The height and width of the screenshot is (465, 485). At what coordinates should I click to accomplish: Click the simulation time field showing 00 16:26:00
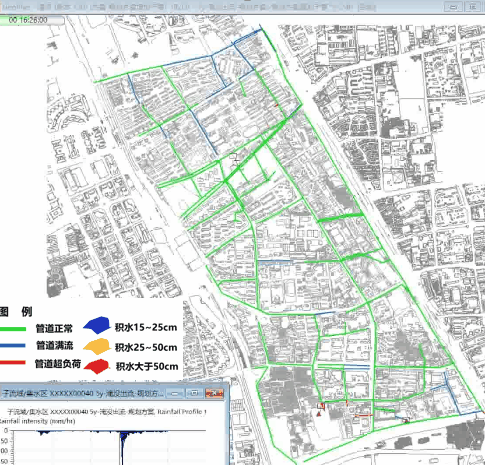tap(32, 20)
